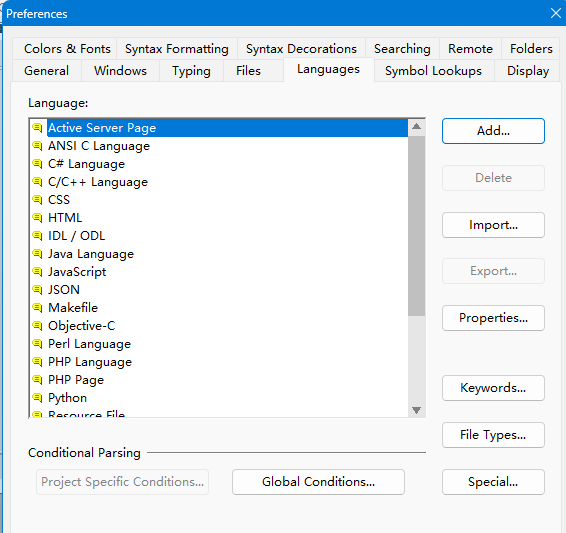
Task: Select the JSON language entry
Action: coord(219,289)
